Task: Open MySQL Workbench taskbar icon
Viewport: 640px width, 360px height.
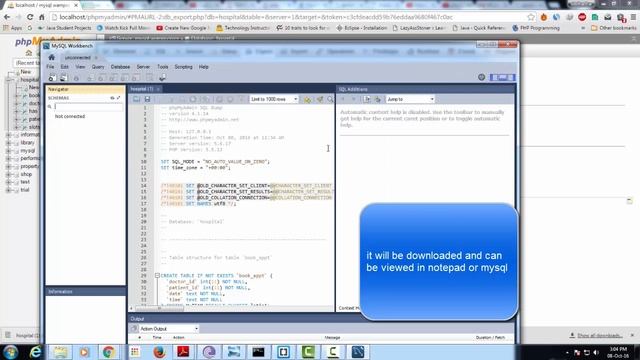Action: [x=358, y=352]
